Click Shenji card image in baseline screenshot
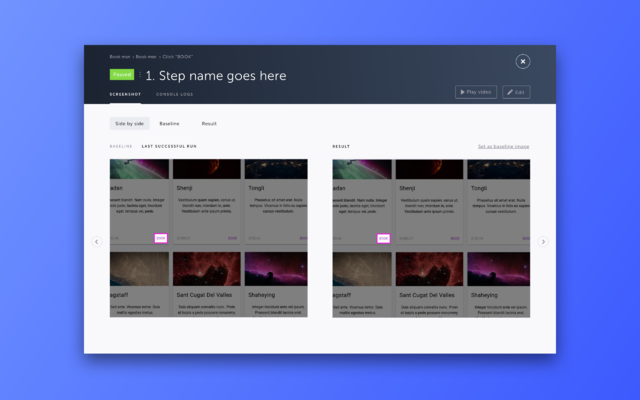 click(206, 169)
